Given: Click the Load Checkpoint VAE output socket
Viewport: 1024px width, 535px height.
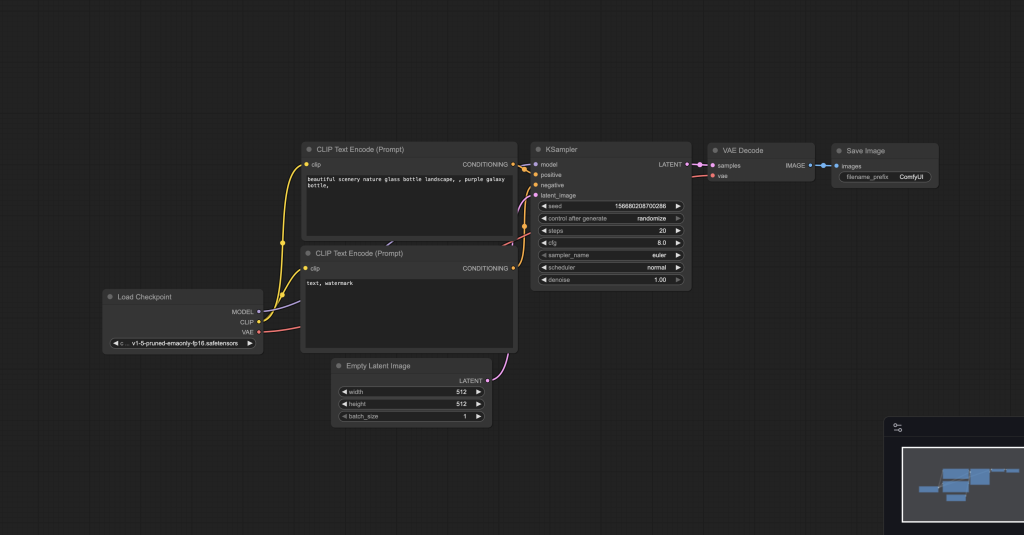Looking at the screenshot, I should (x=259, y=332).
